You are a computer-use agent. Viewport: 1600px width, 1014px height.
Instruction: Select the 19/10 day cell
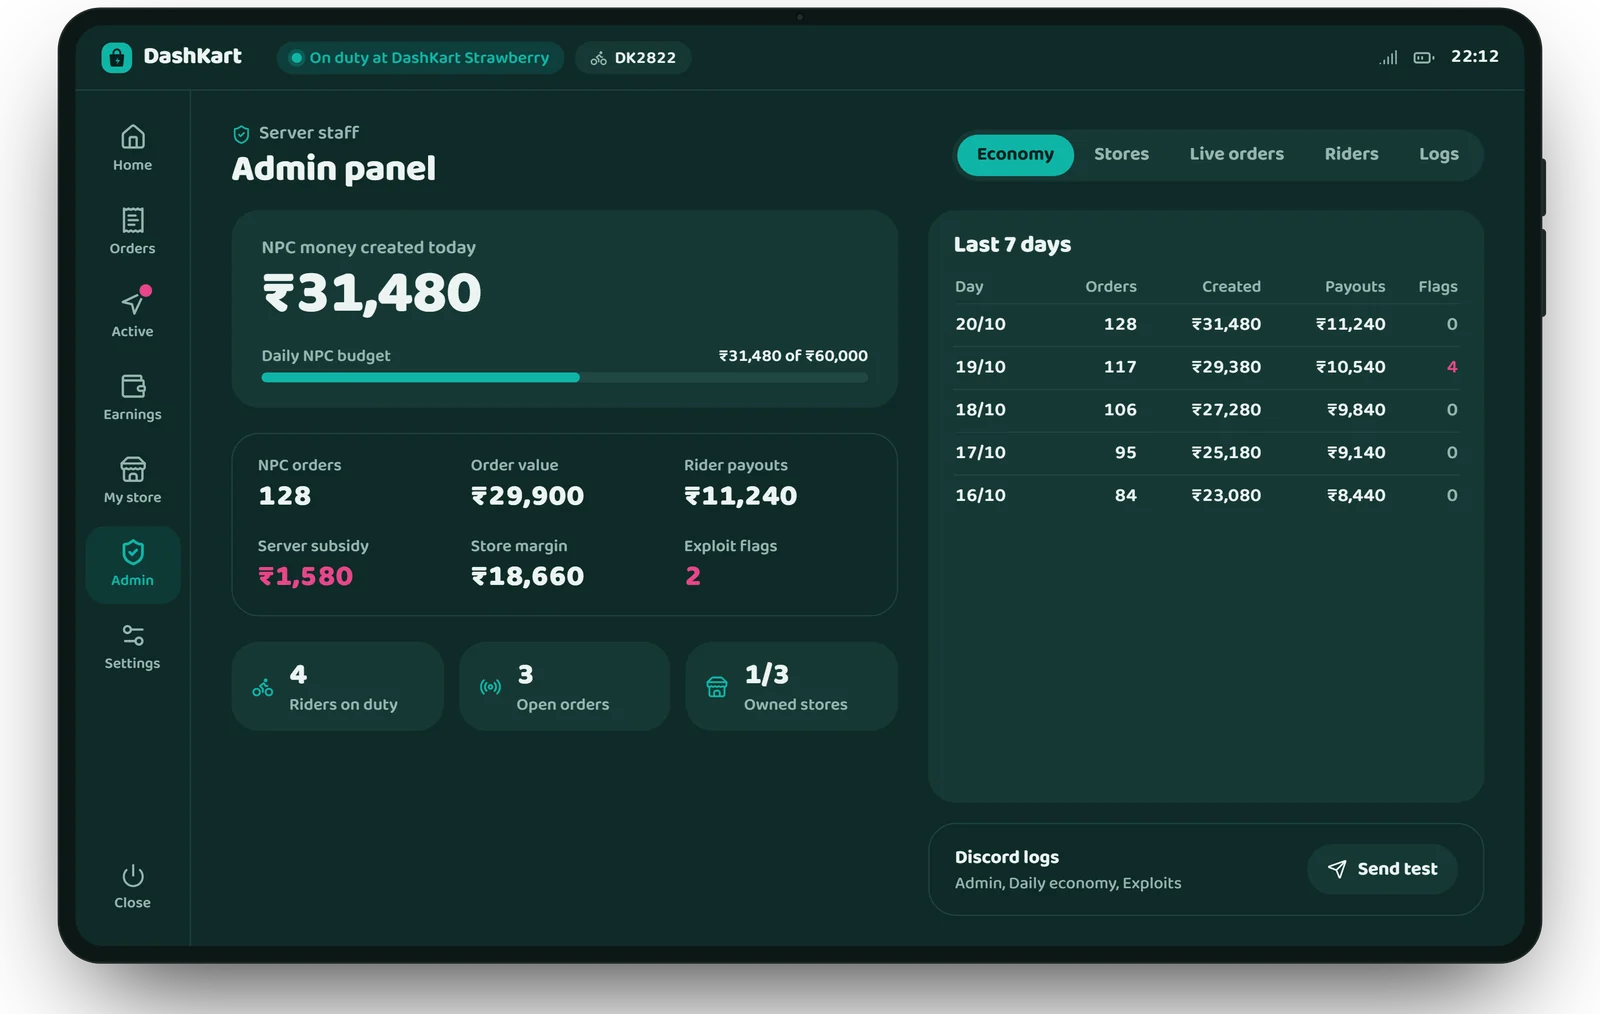point(980,367)
